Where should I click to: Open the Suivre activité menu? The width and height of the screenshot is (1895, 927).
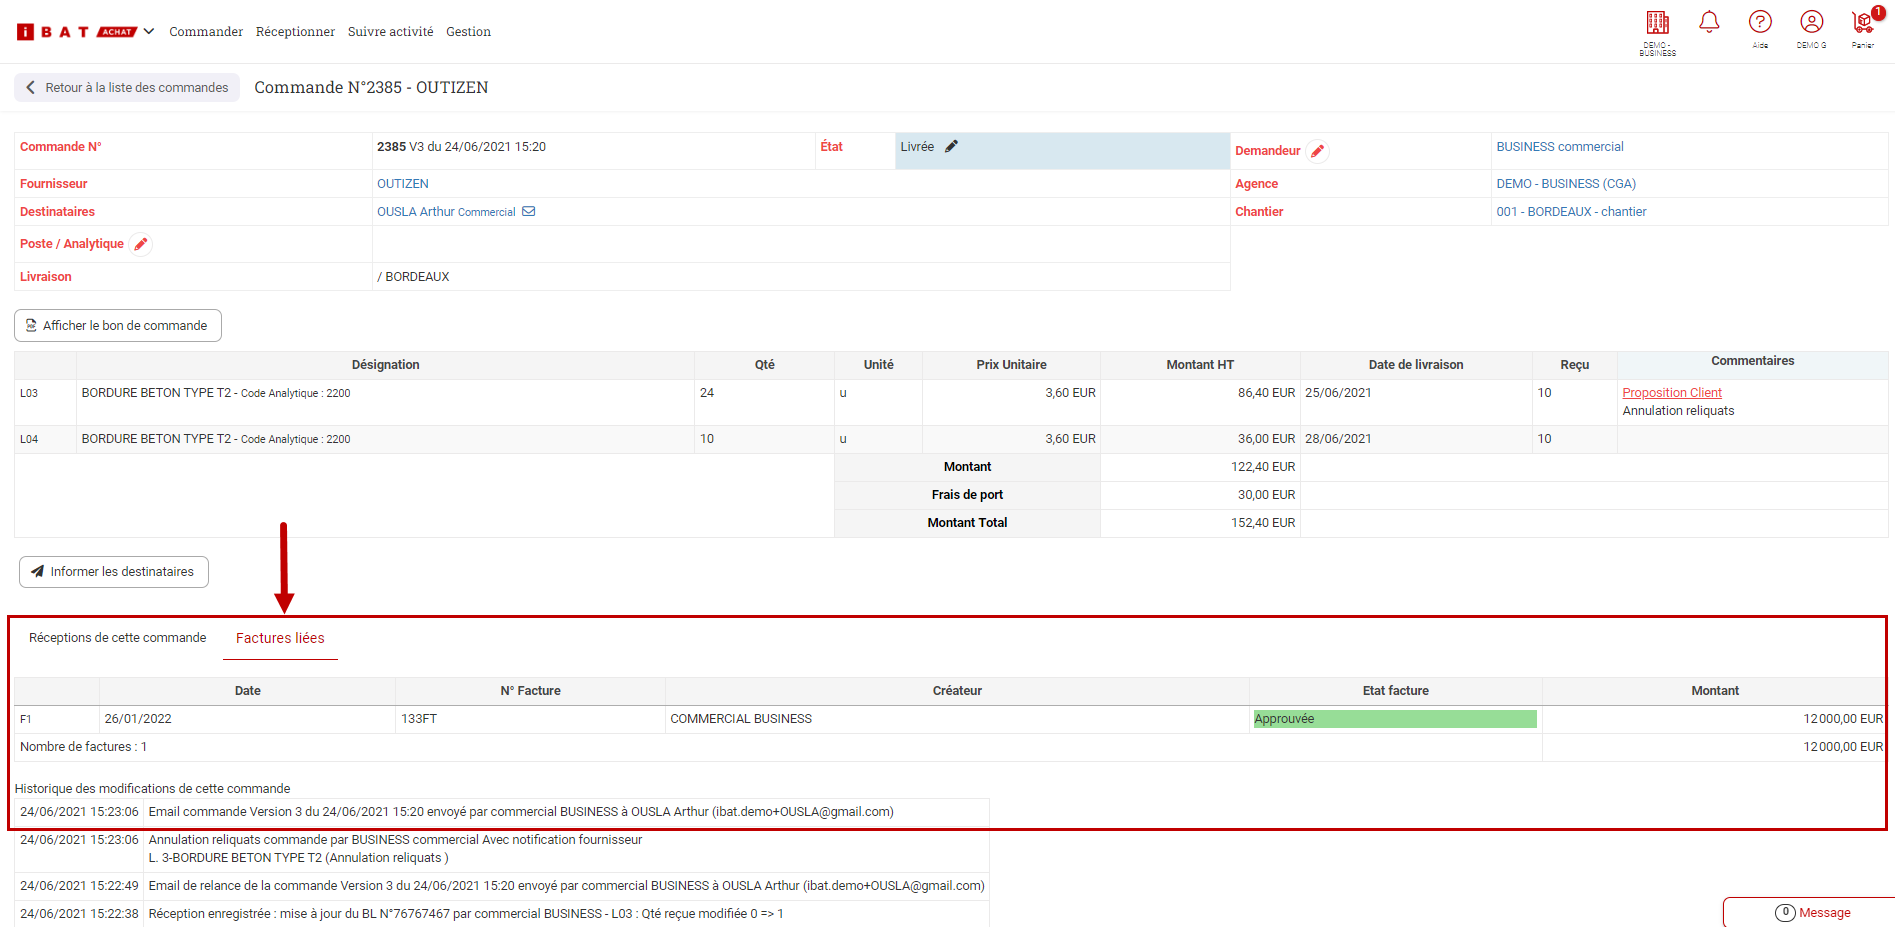pos(390,32)
